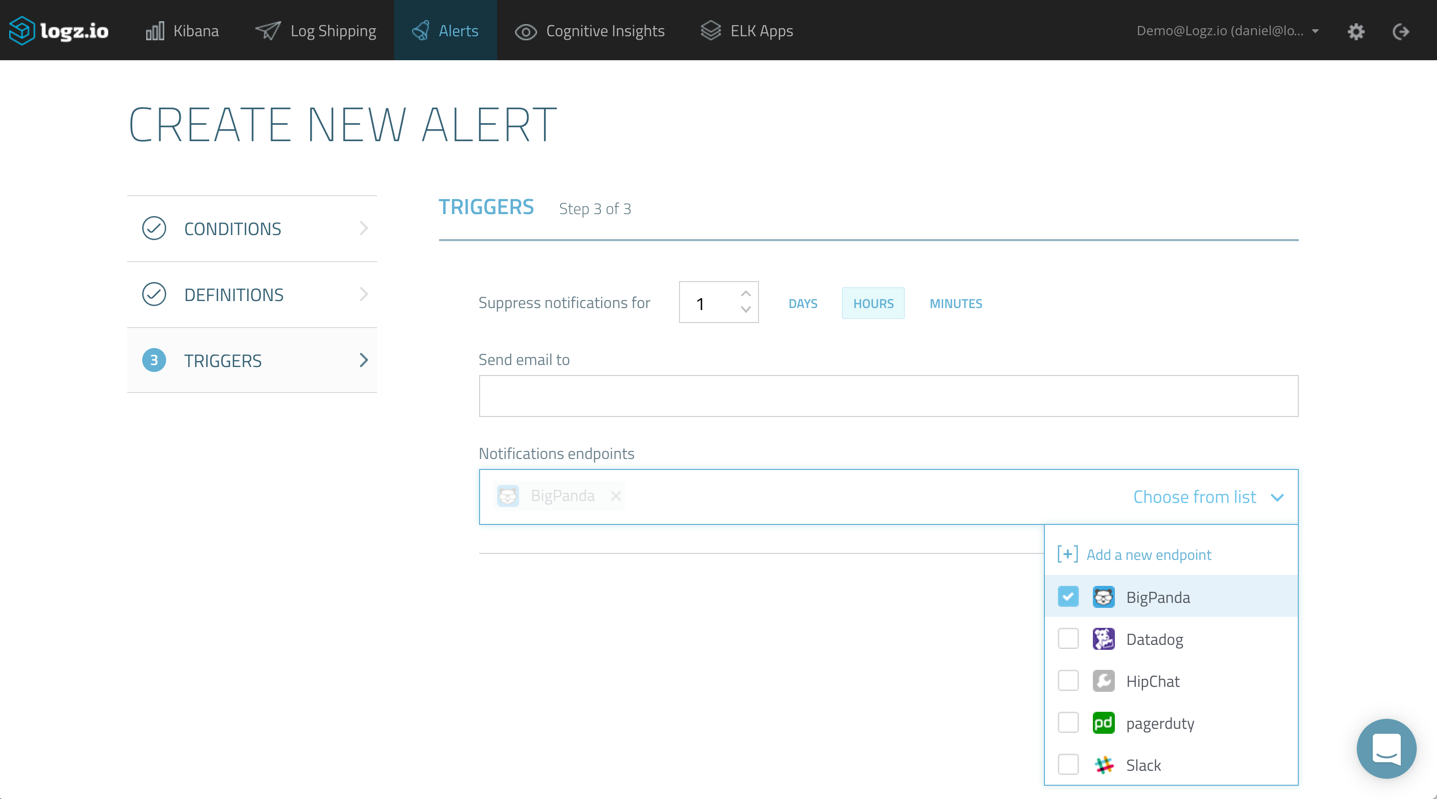Increase suppress notifications value
The image size is (1437, 799).
tap(746, 294)
